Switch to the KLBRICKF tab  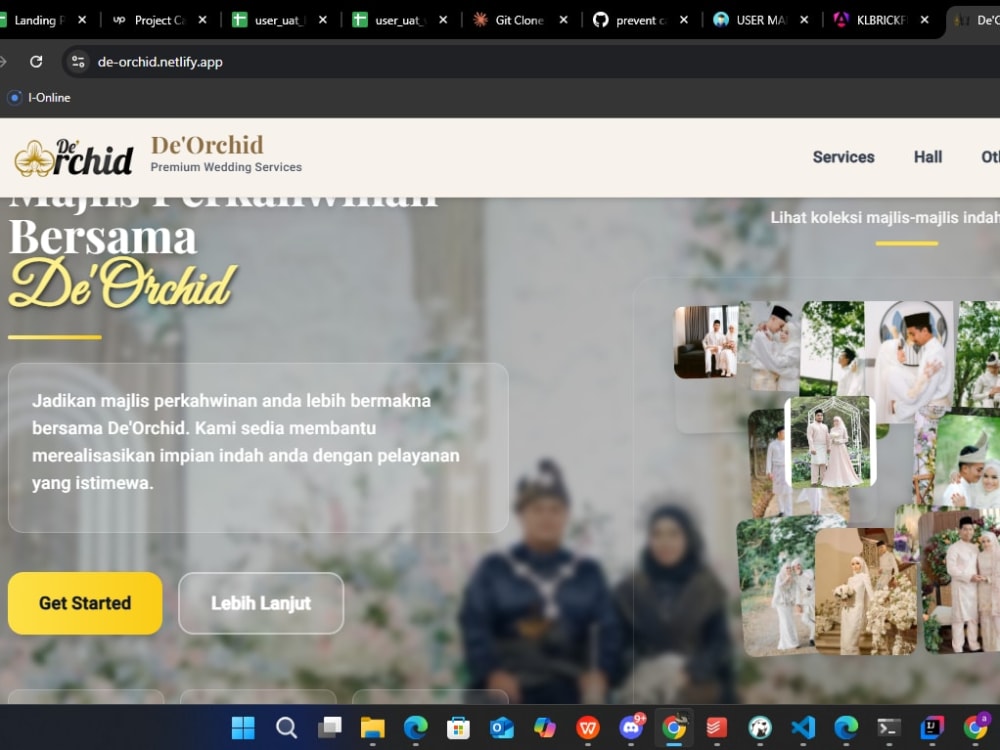click(879, 20)
